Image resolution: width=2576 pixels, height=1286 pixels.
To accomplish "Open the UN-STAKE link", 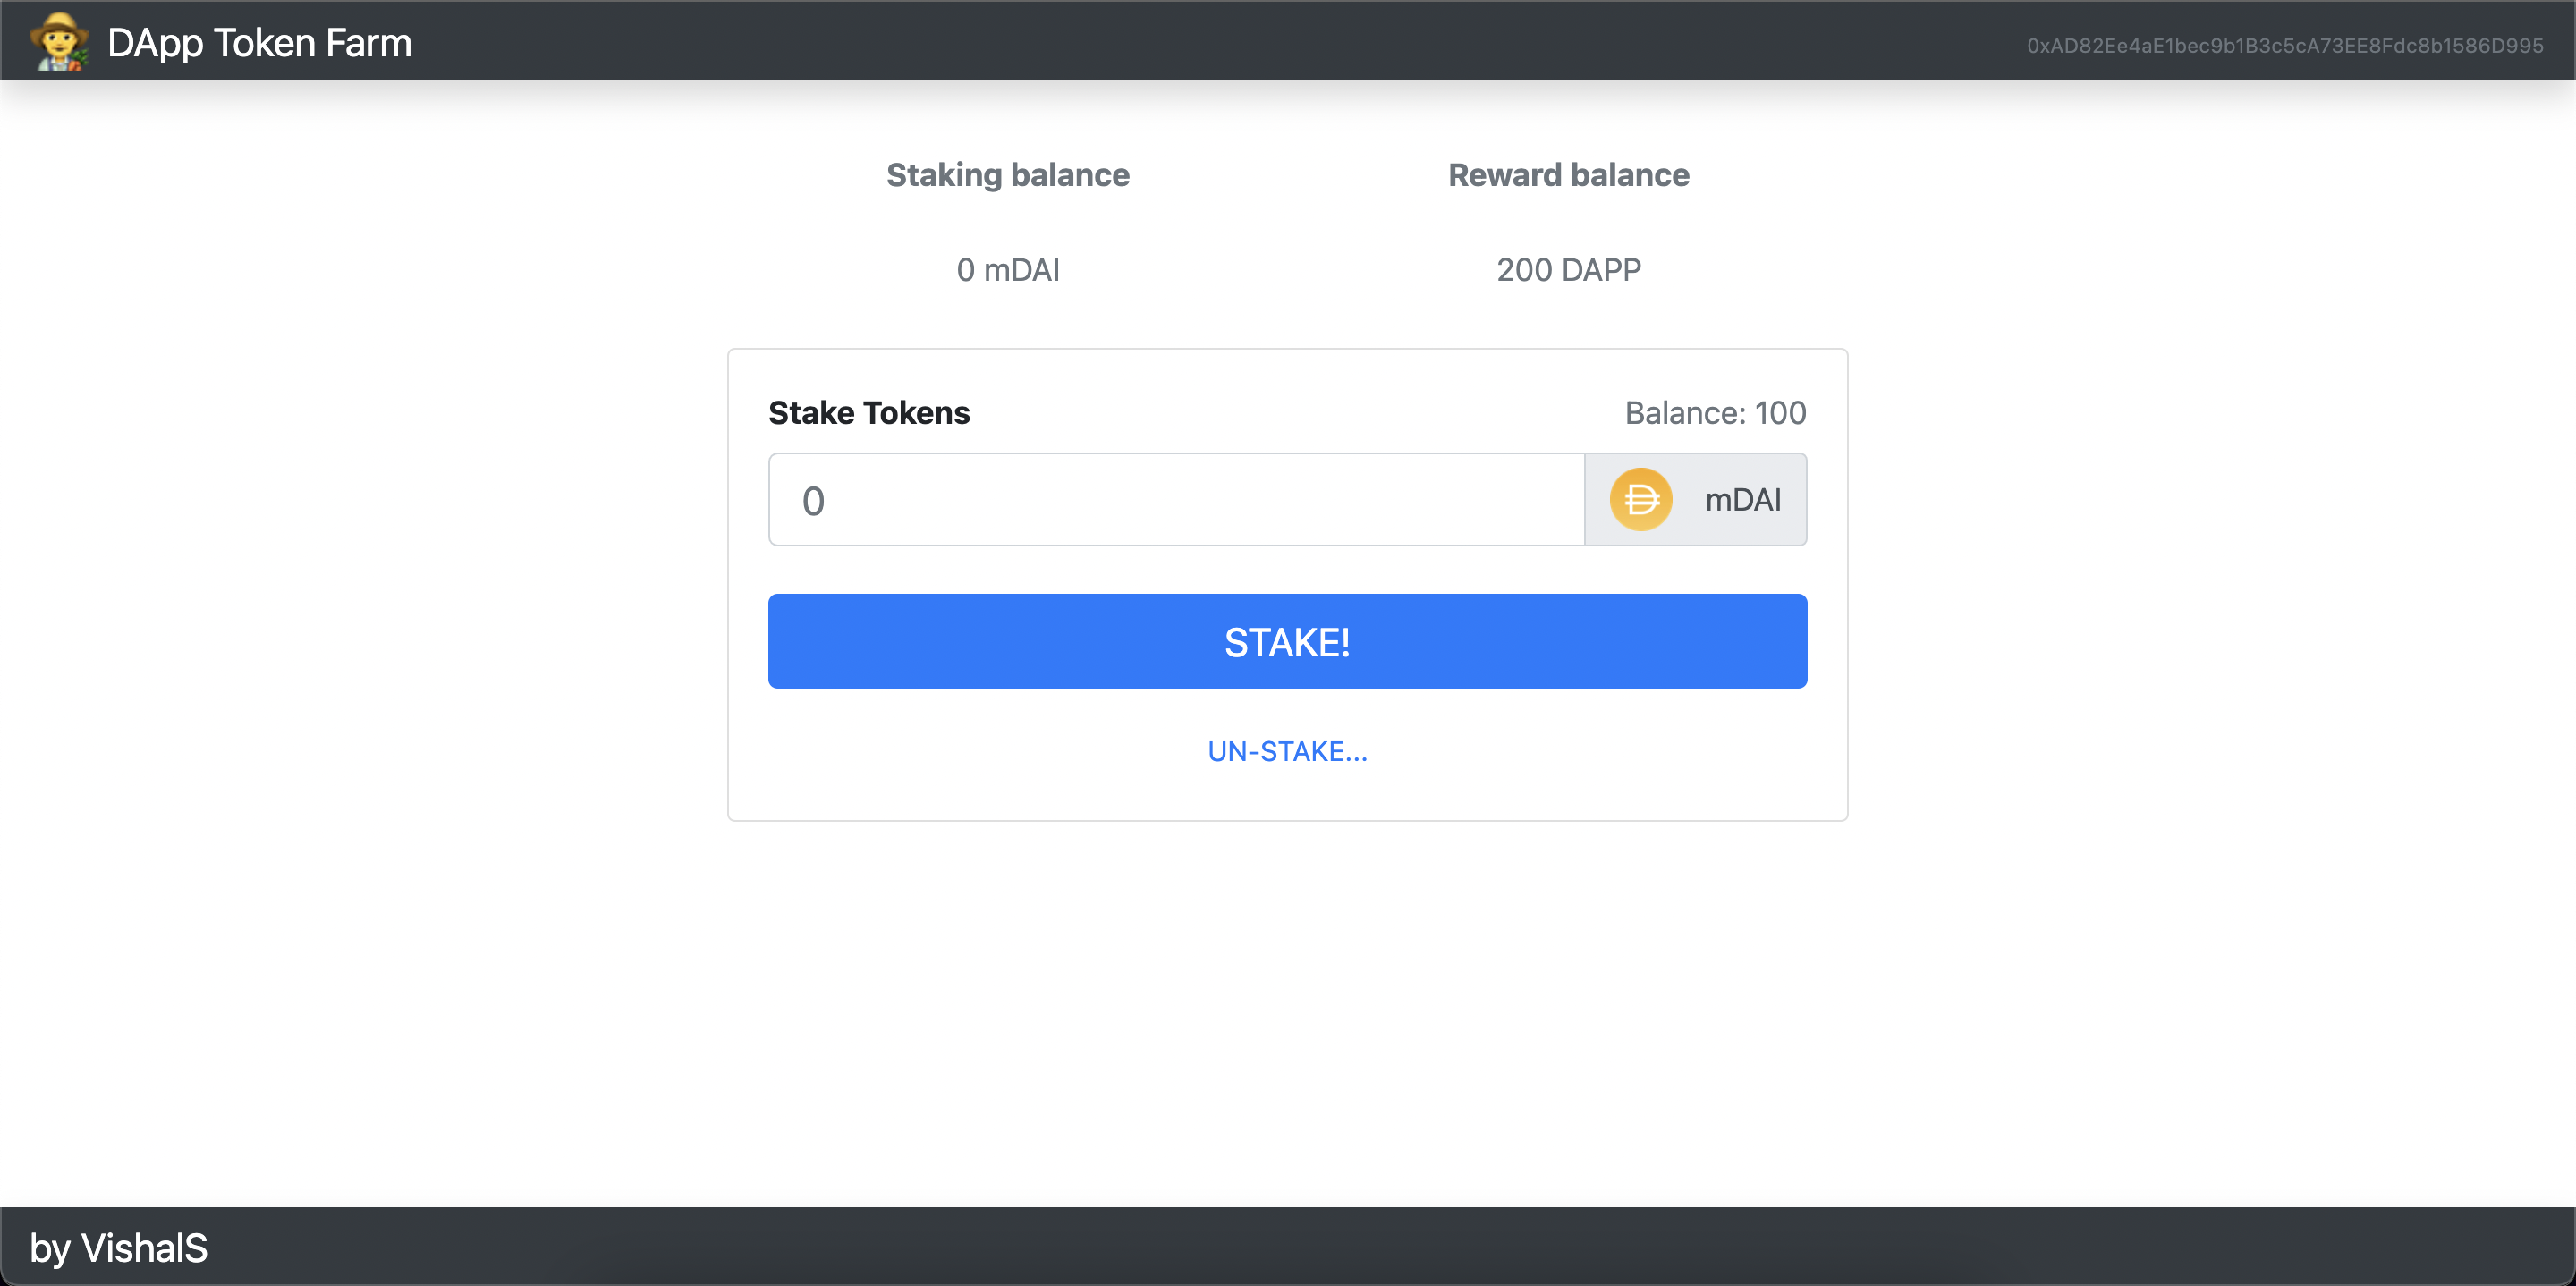I will click(1287, 751).
